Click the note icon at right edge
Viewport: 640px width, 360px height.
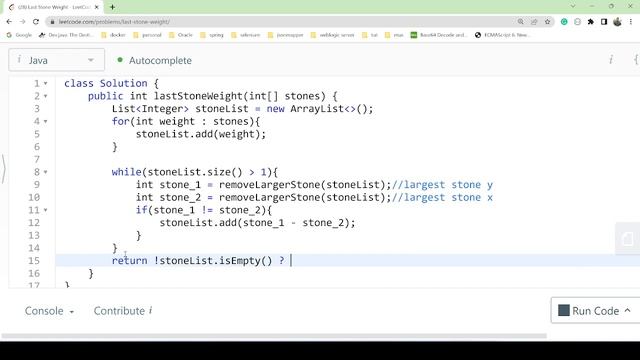627,239
